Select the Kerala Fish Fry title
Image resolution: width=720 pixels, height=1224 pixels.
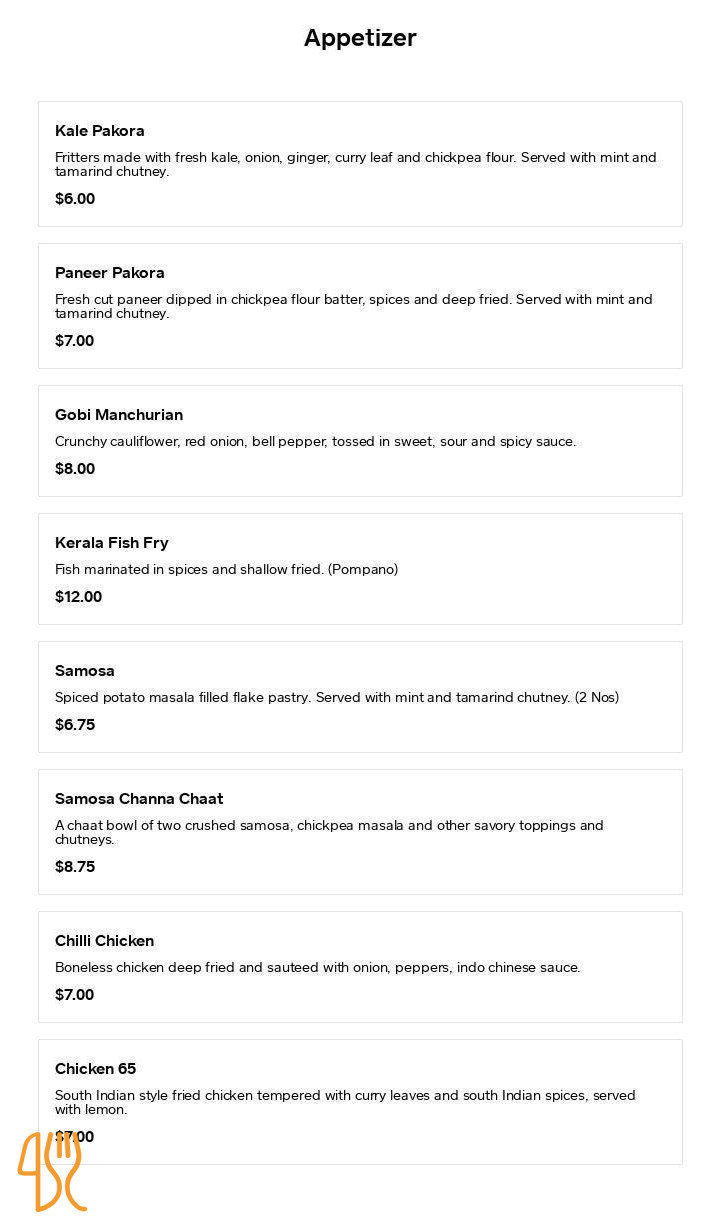tap(112, 543)
